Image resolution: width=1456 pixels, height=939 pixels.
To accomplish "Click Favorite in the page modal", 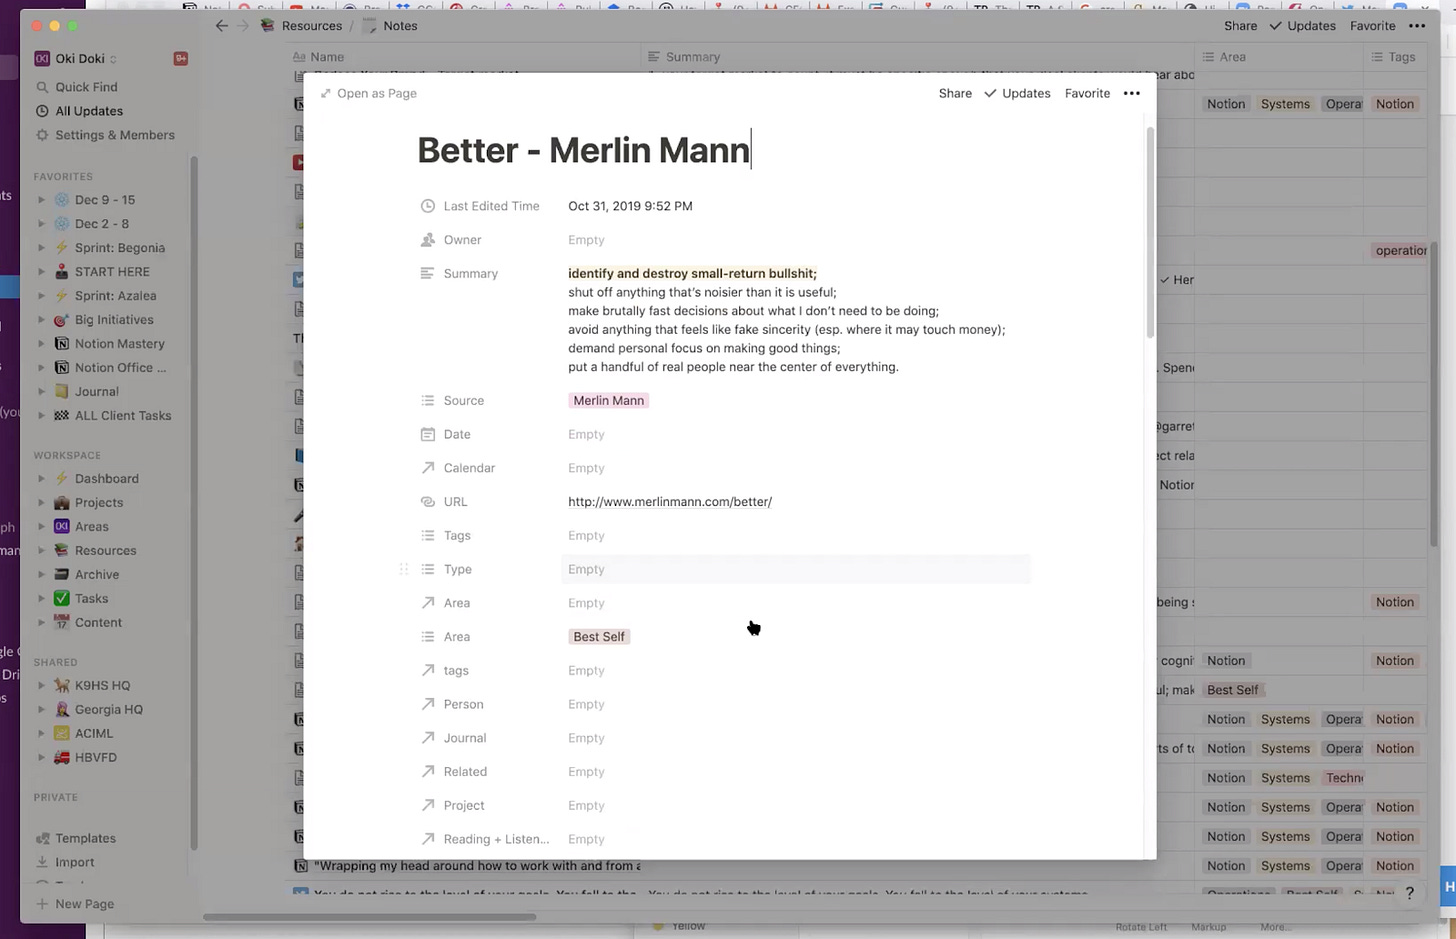I will (1087, 93).
